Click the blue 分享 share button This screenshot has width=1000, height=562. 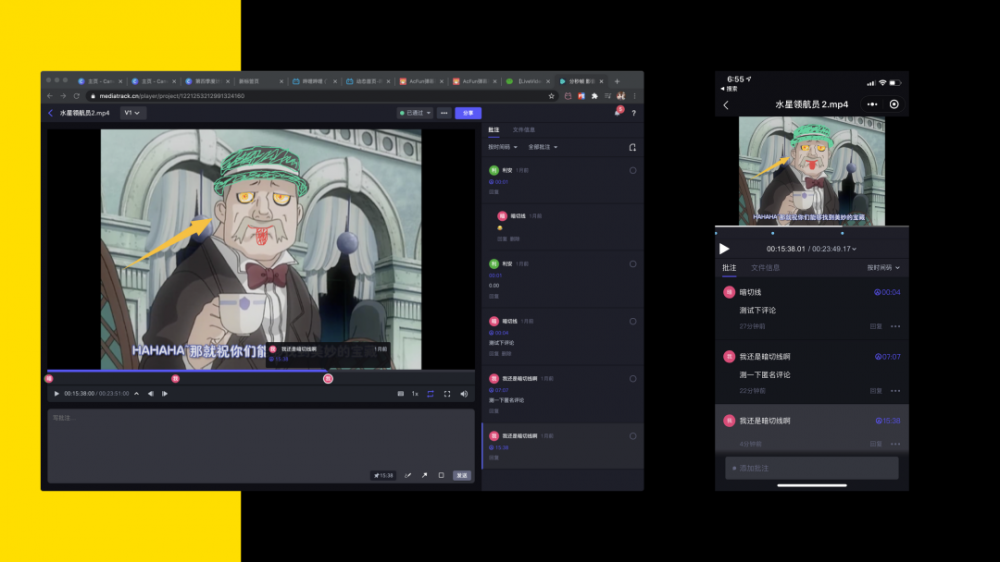tap(468, 113)
